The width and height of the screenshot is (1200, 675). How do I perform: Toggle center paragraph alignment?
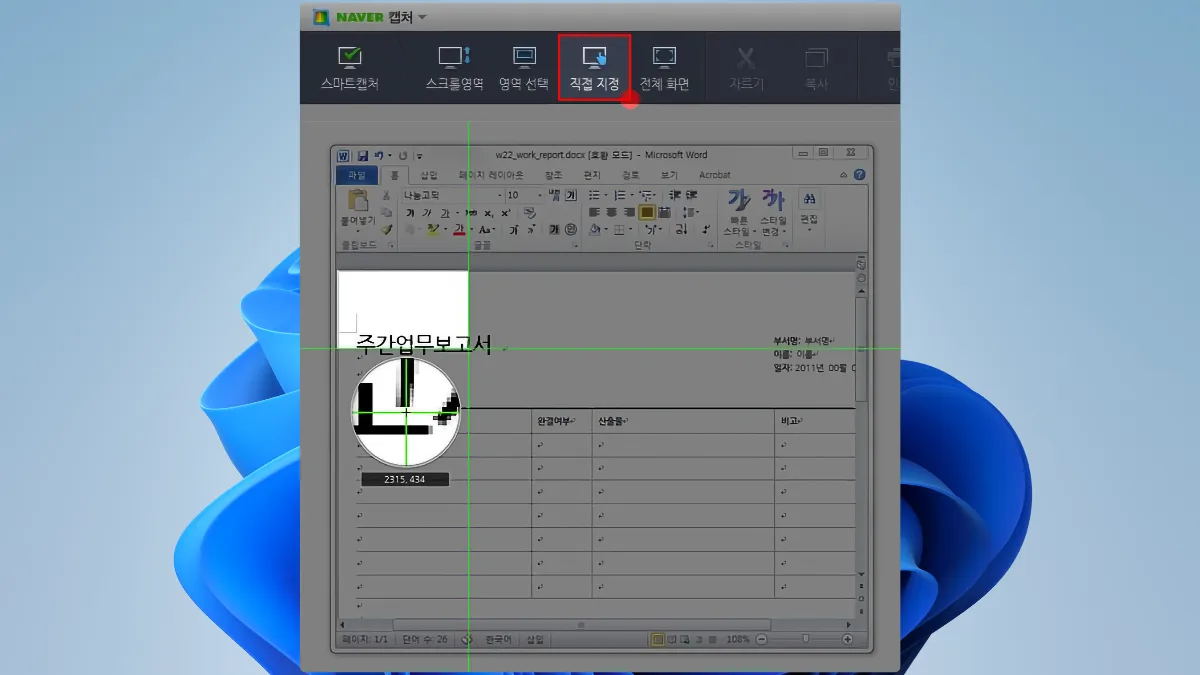[611, 211]
